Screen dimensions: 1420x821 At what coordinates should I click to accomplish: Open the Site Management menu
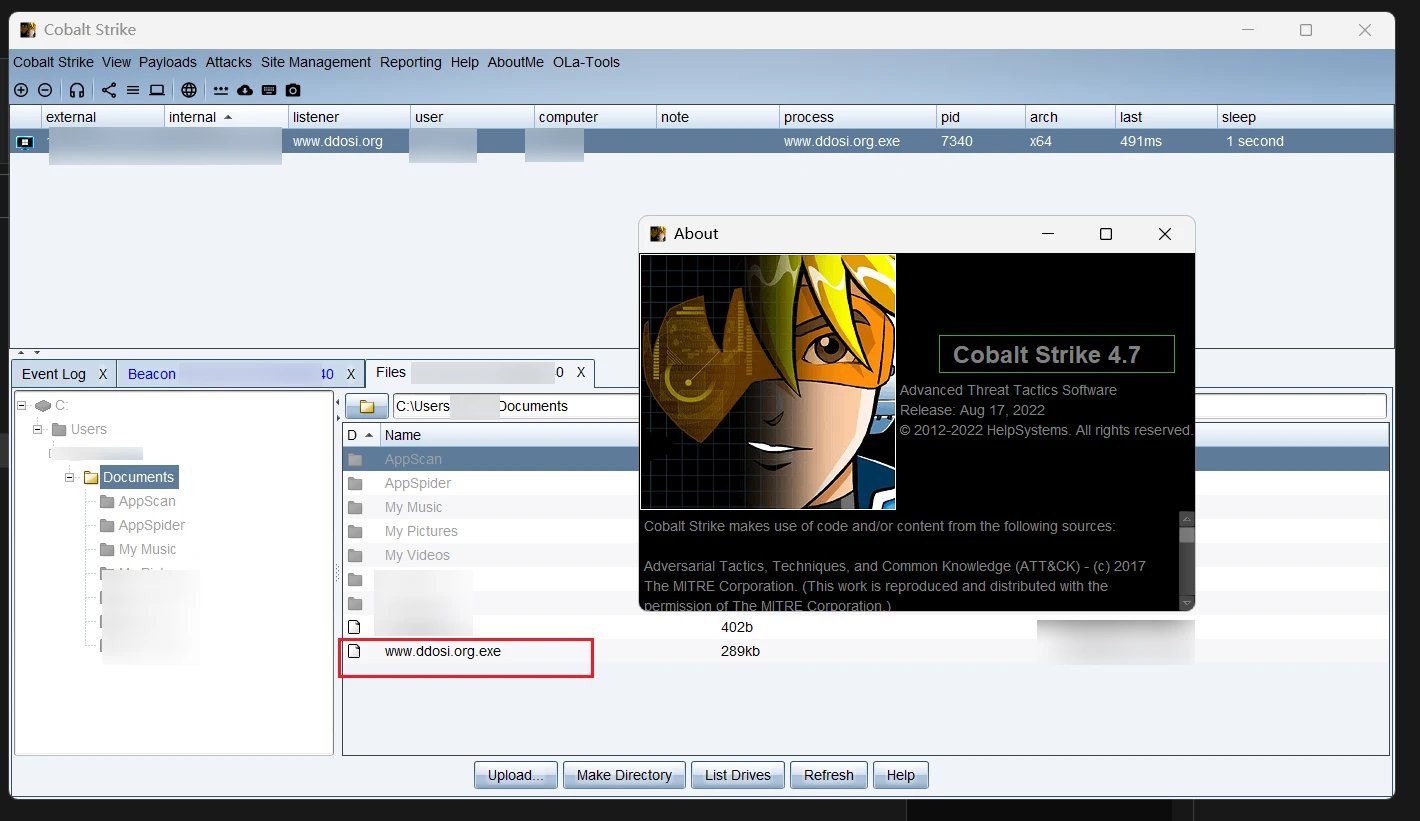(x=316, y=62)
